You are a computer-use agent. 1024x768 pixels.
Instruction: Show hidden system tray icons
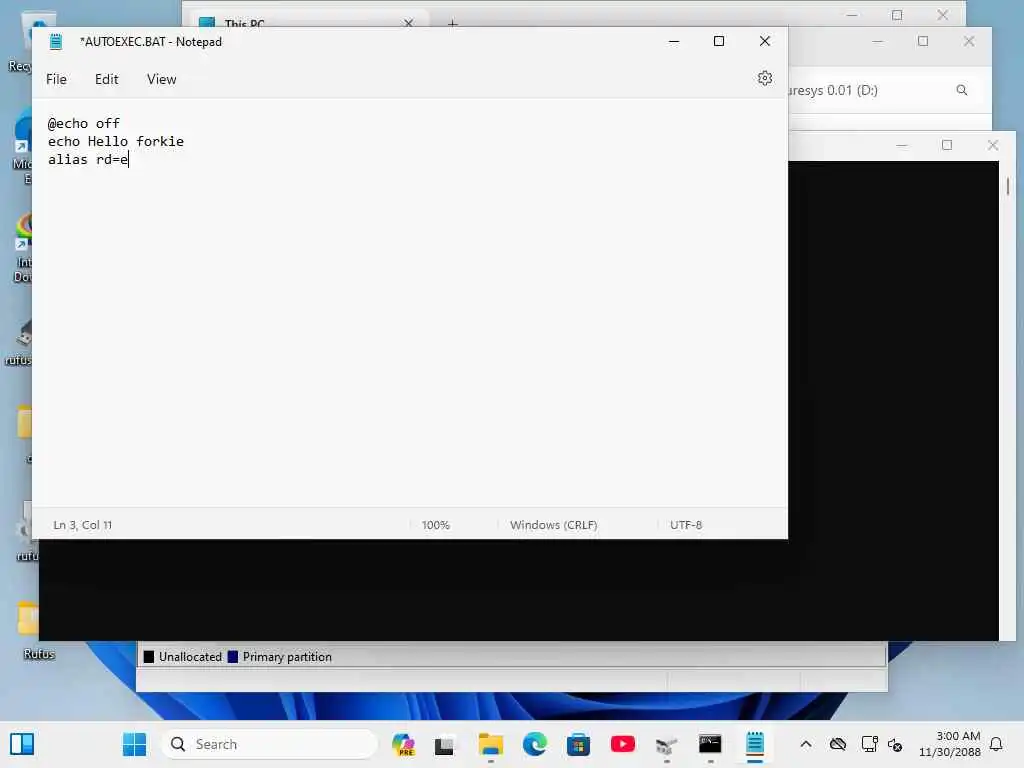click(806, 744)
